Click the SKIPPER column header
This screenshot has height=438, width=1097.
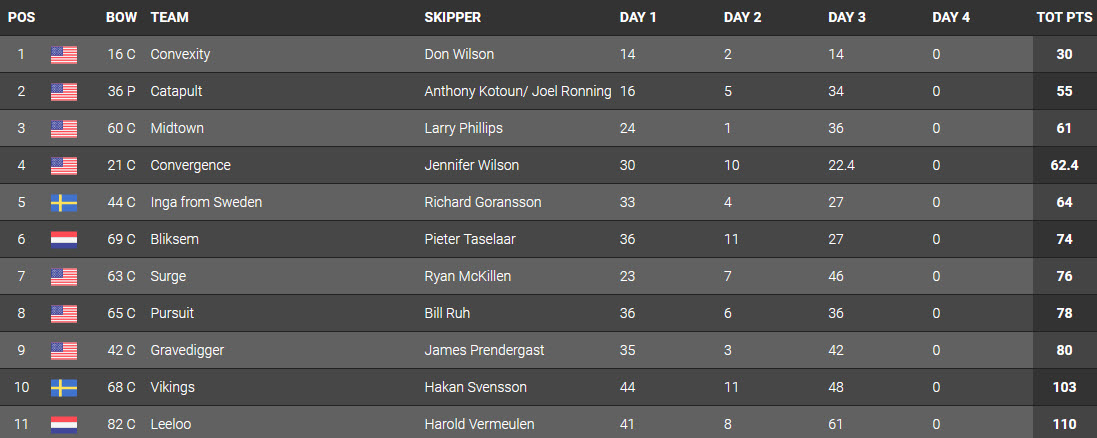tap(452, 17)
